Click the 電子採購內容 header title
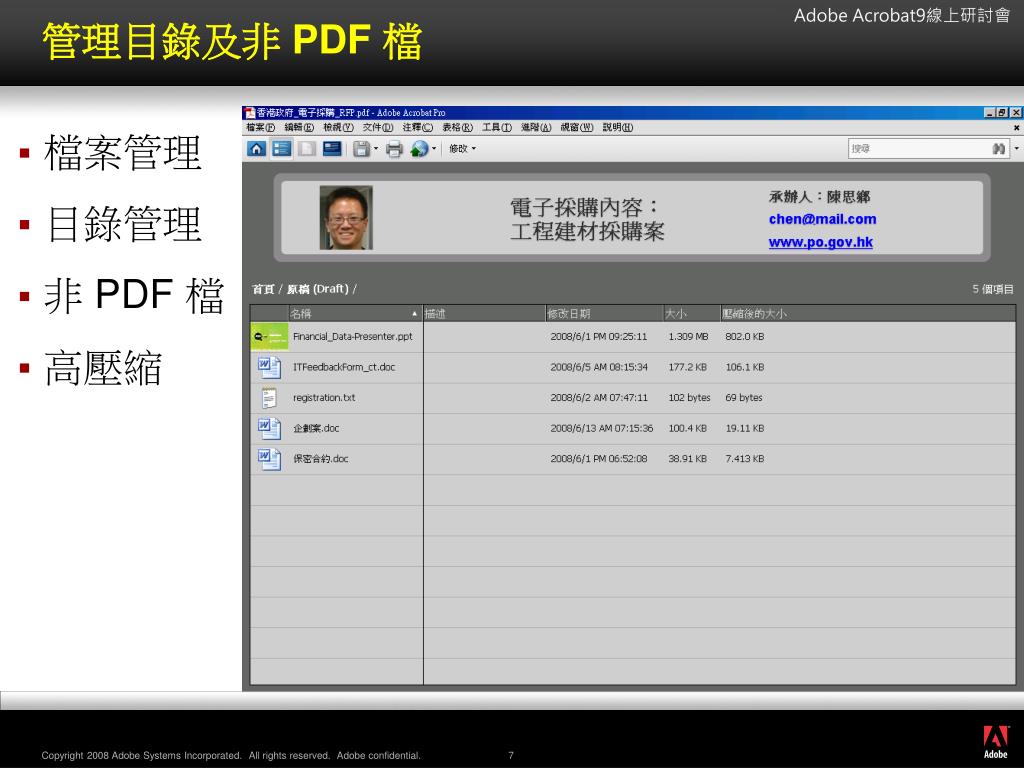1024x768 pixels. point(586,219)
